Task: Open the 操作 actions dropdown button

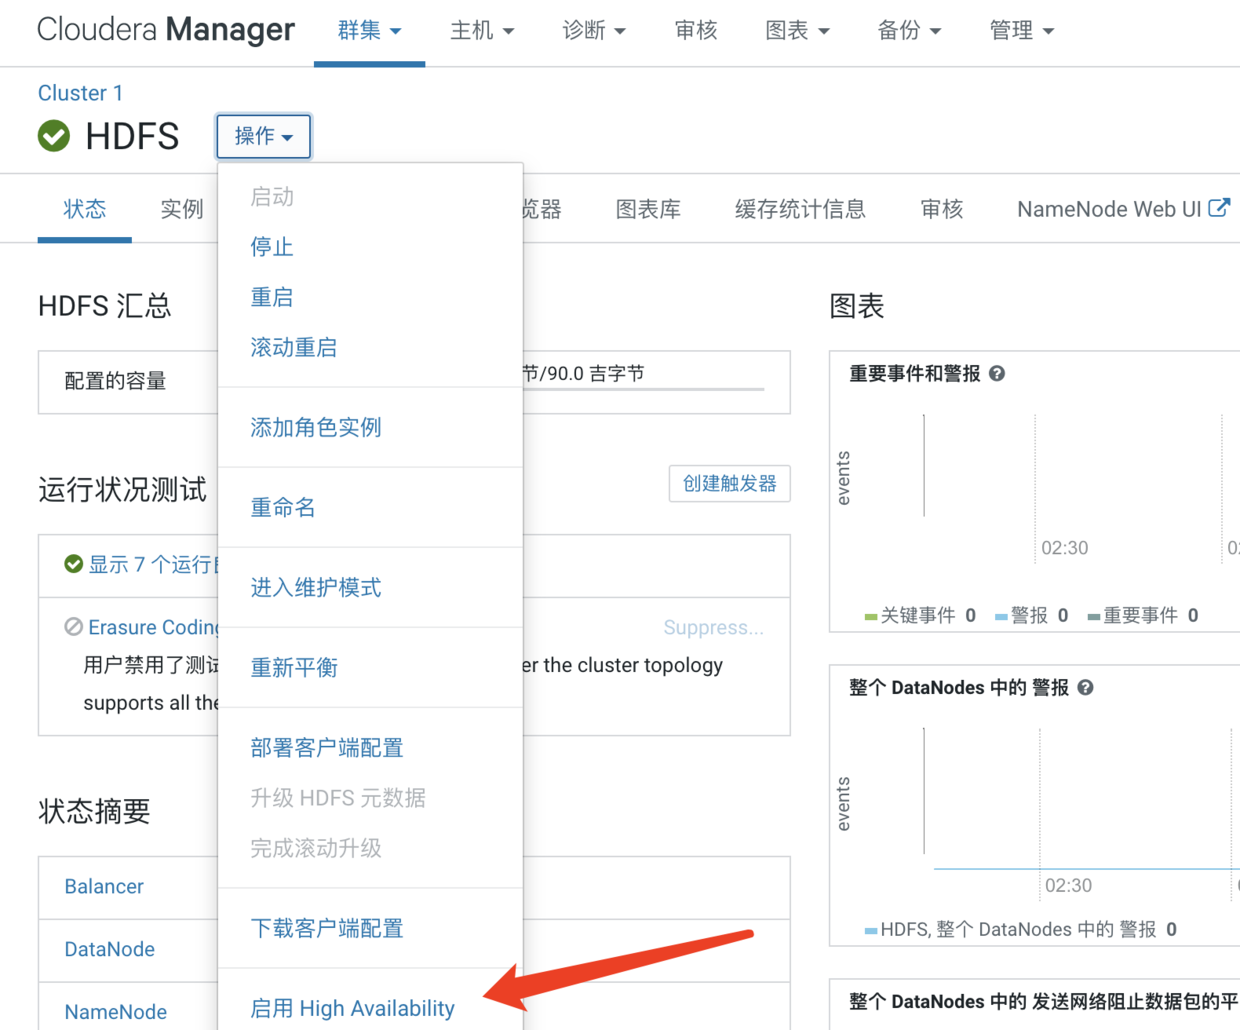Action: pos(264,136)
